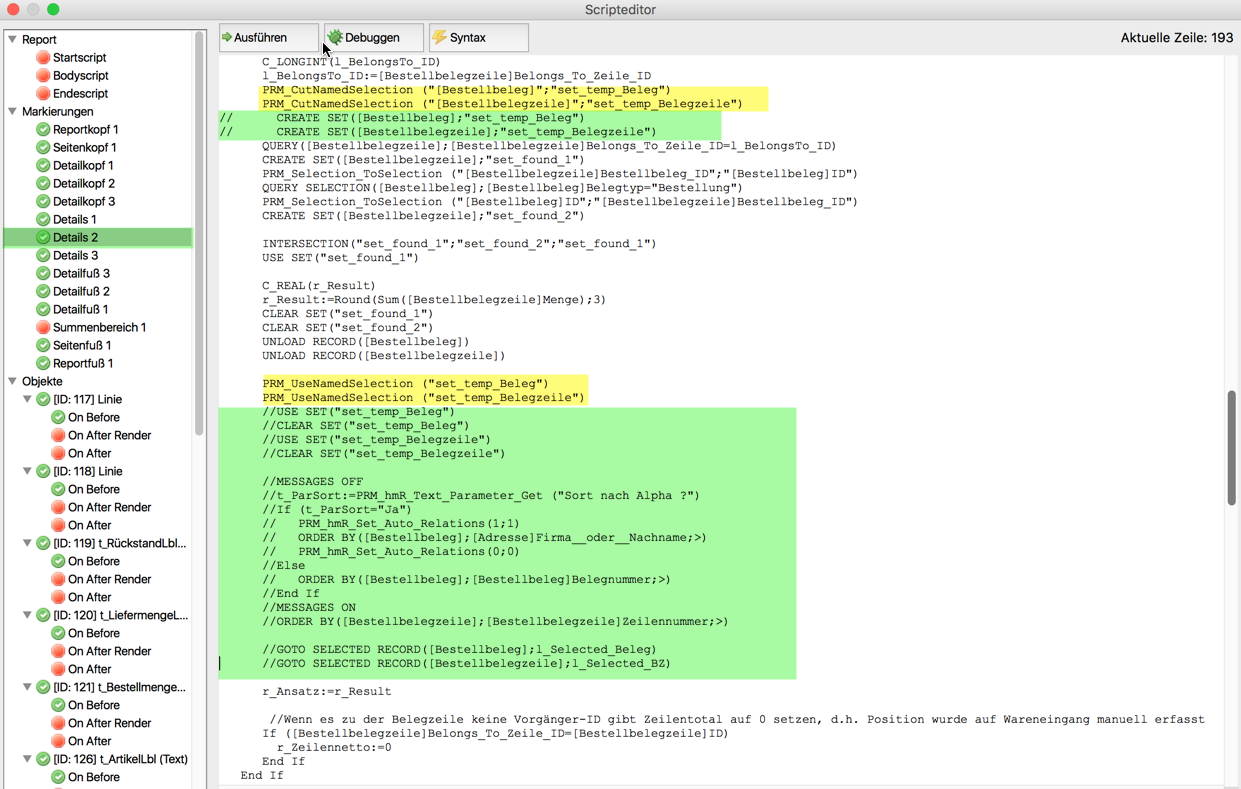Screen dimensions: 1241x789
Task: Click the green arrow Ausführen icon
Action: pyautogui.click(x=227, y=38)
